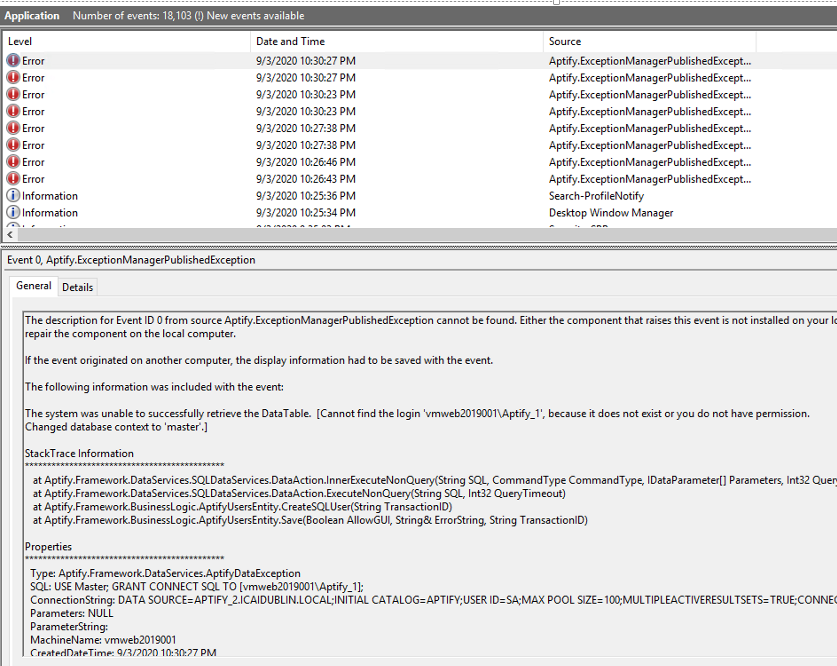This screenshot has width=837, height=666.
Task: Click the 'If the event originated' sentence
Action: [x=259, y=360]
